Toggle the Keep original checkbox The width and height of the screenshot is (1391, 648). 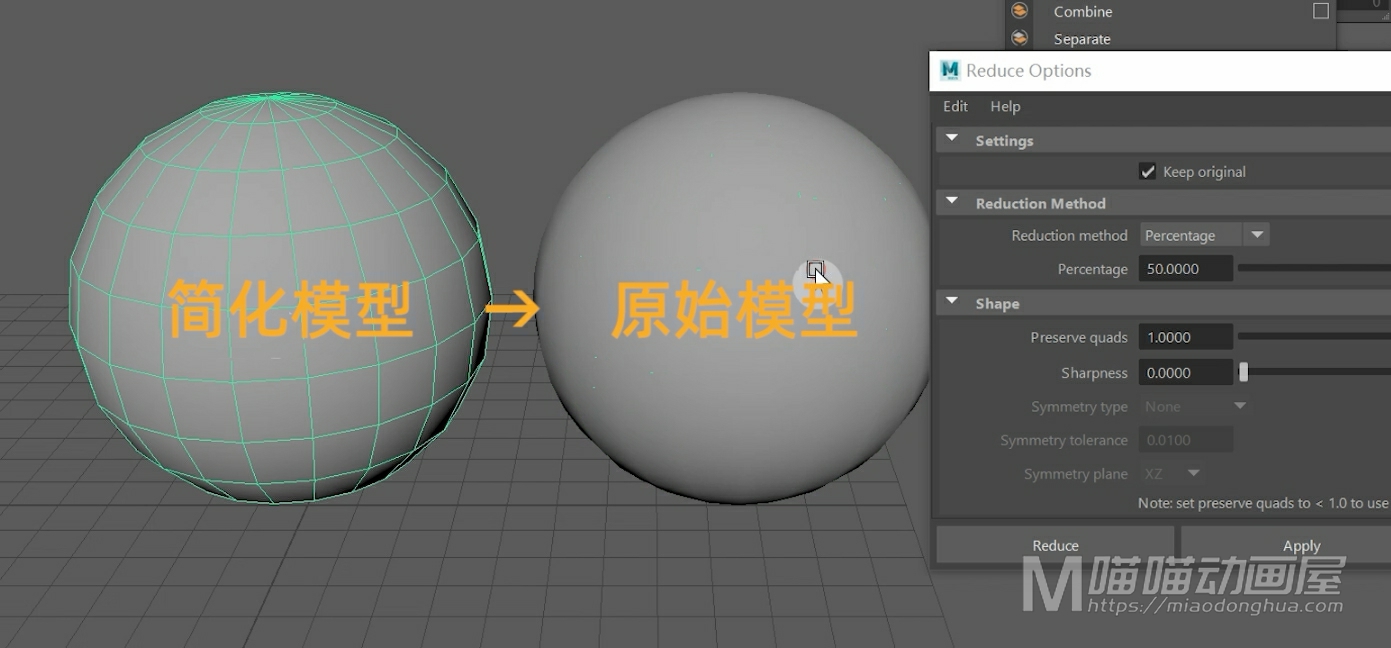pos(1148,172)
